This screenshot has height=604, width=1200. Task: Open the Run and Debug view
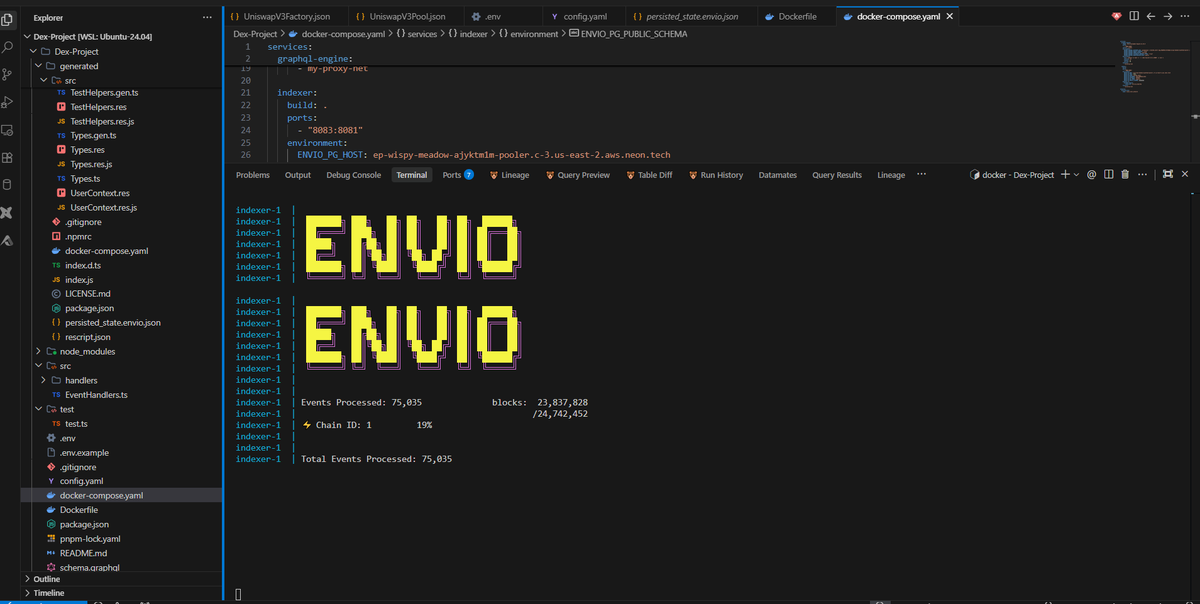click(8, 102)
